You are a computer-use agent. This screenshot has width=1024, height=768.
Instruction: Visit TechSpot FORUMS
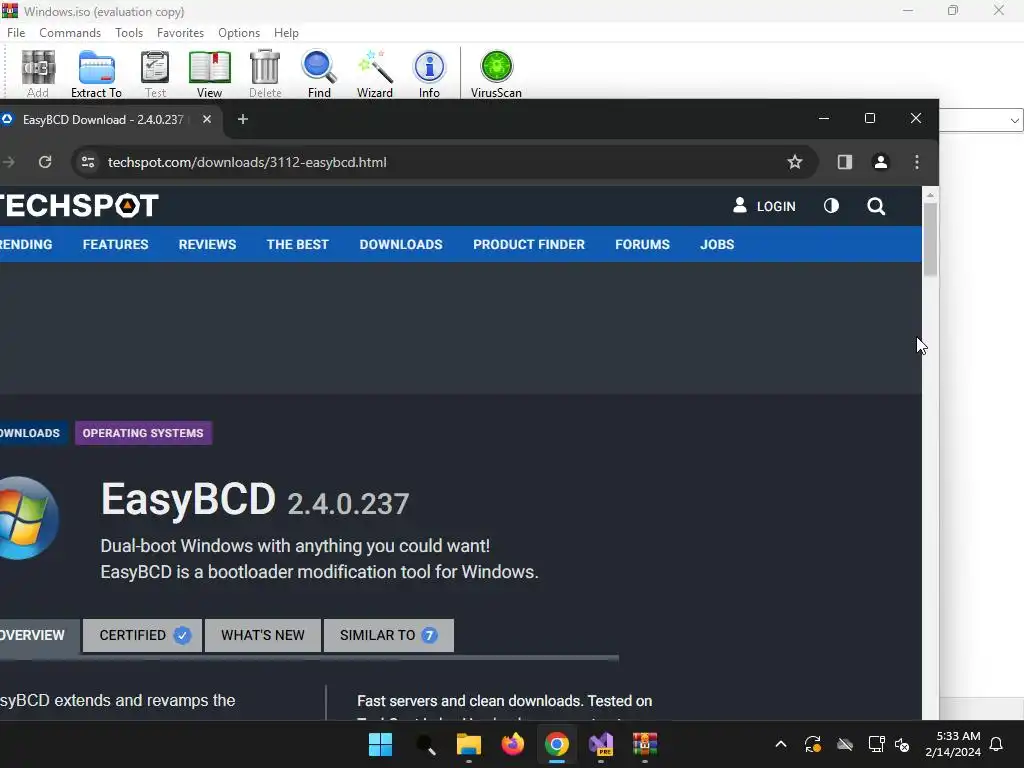click(642, 244)
